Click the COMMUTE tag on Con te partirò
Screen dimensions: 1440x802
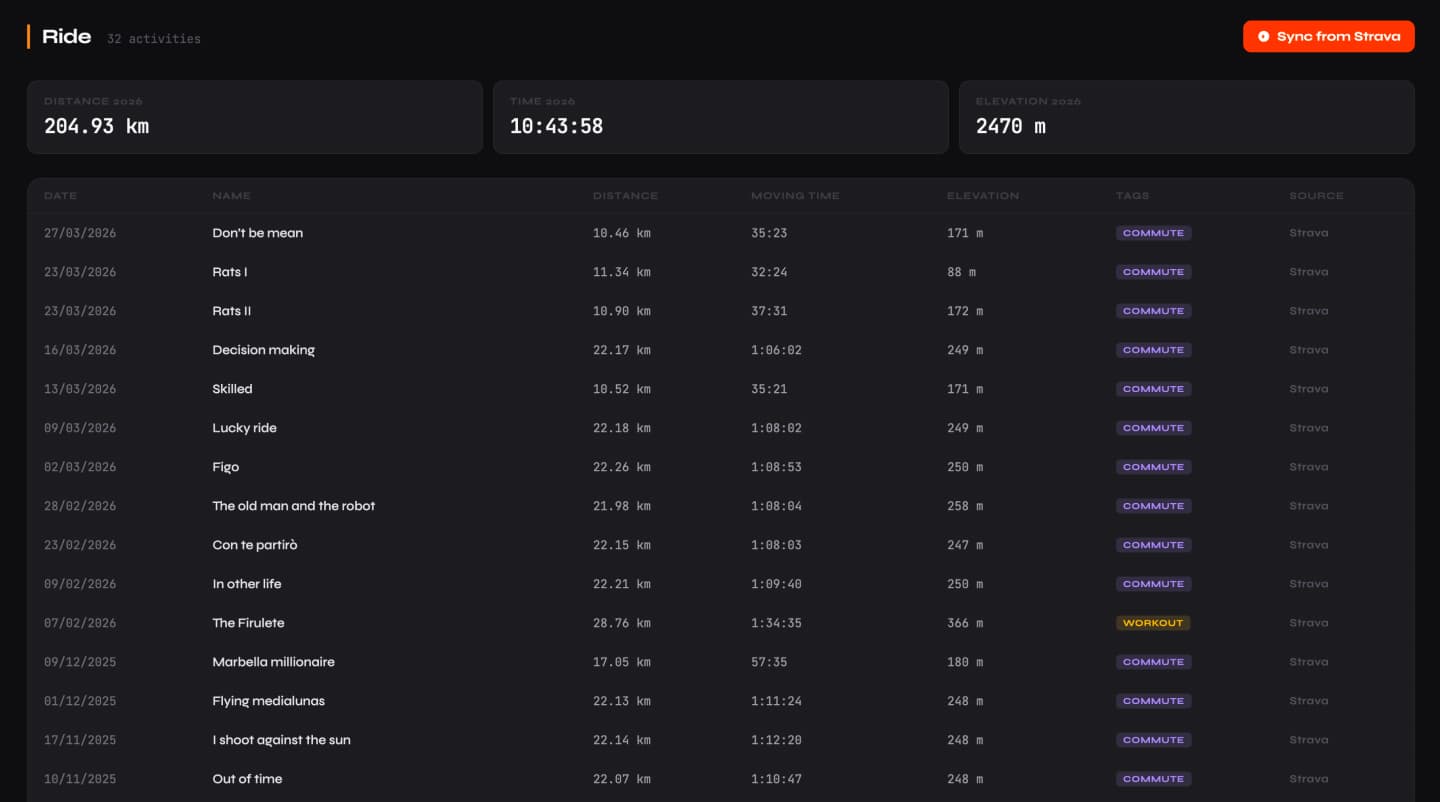1153,545
